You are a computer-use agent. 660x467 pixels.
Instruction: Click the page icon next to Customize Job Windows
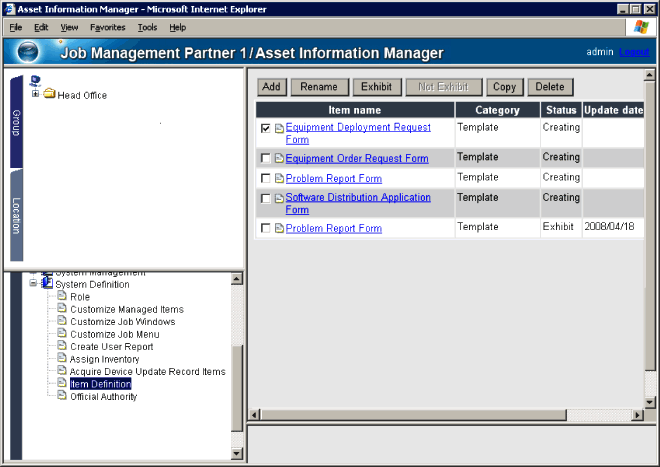[x=62, y=320]
